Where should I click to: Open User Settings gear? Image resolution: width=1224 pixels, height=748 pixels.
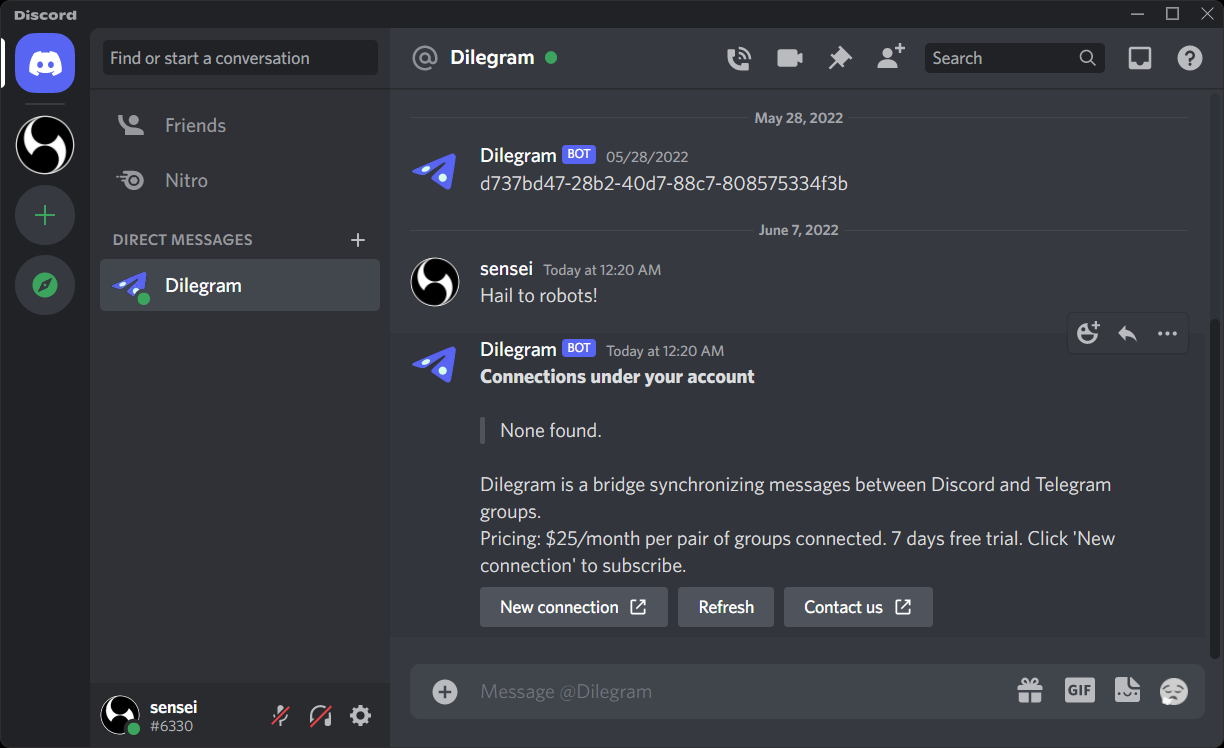click(x=360, y=715)
